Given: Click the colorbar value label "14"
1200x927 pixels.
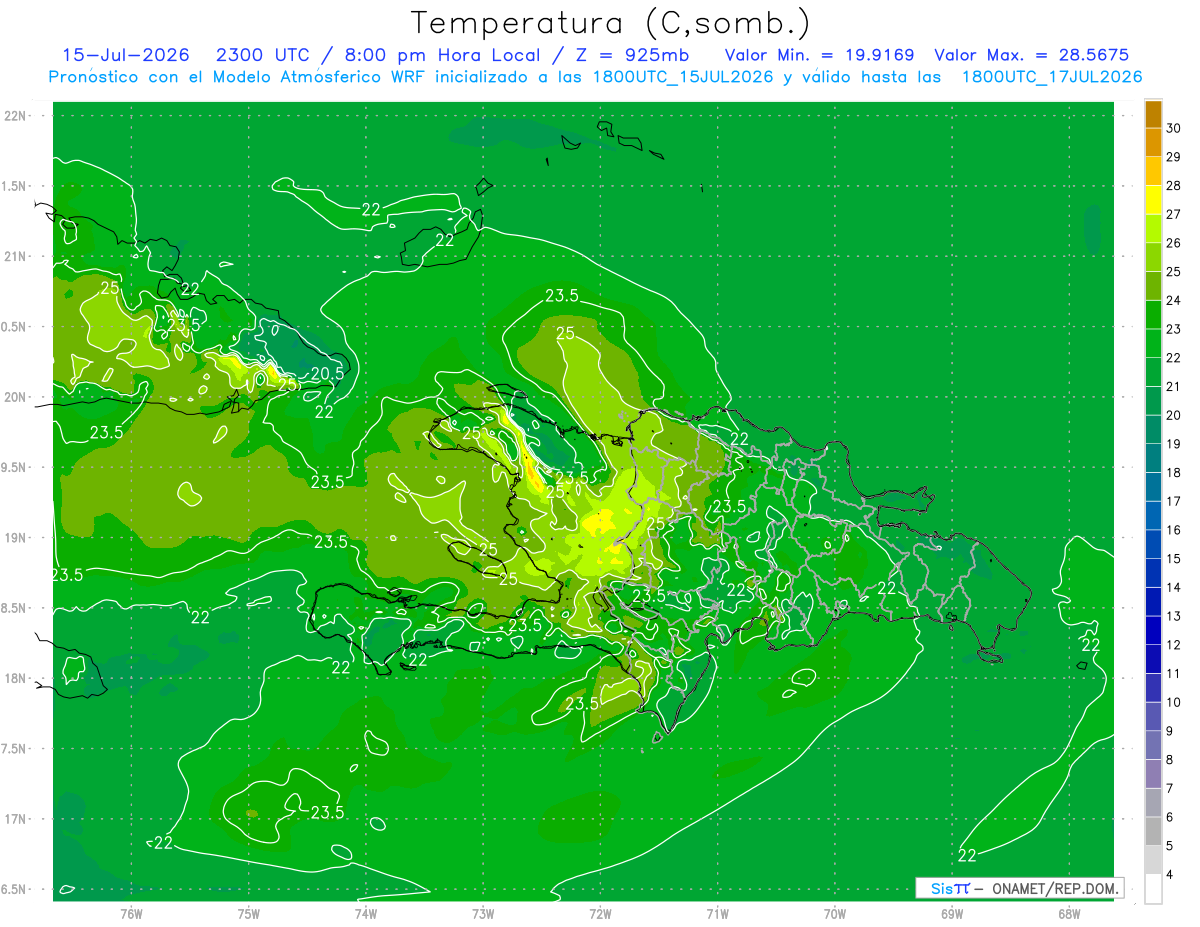Looking at the screenshot, I should [x=1173, y=588].
